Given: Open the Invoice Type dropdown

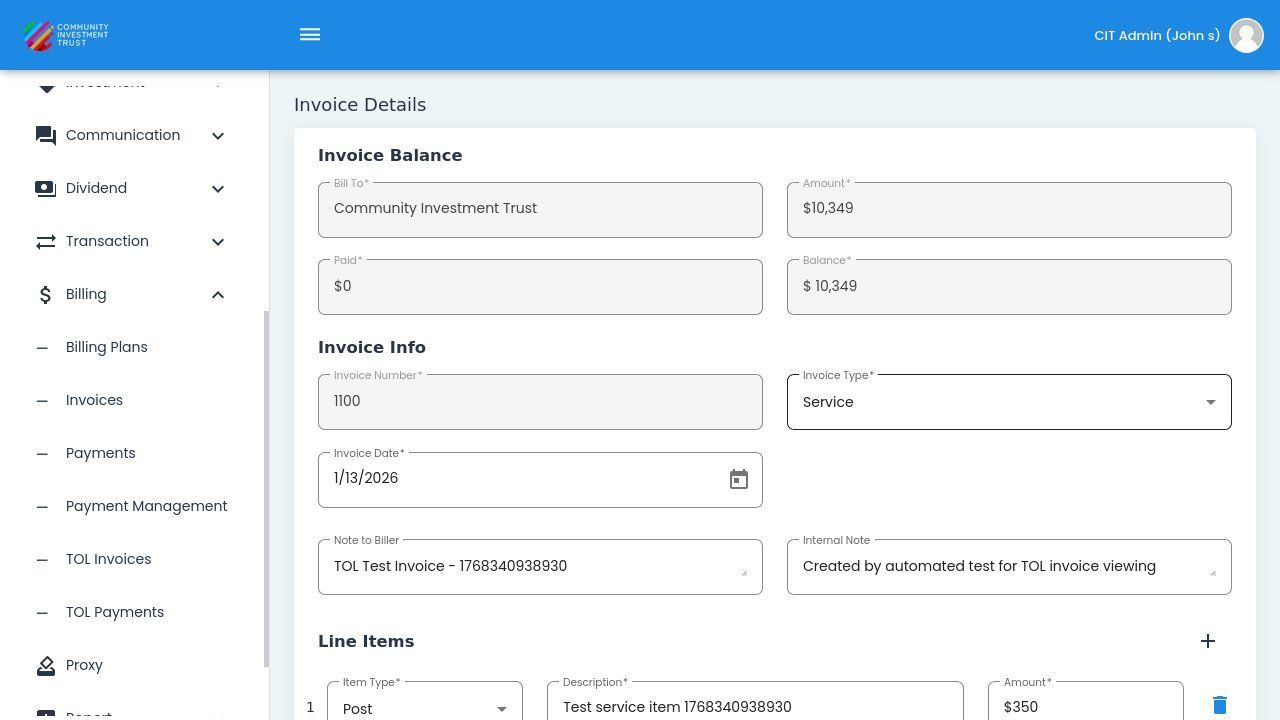Looking at the screenshot, I should click(1008, 402).
